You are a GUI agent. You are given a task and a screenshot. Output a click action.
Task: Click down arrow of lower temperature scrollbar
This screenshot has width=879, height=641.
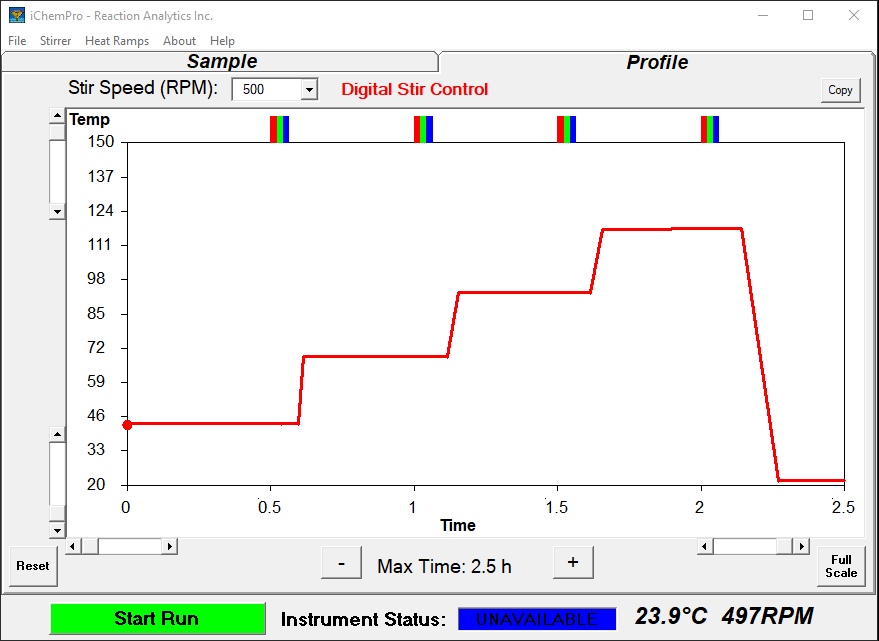pyautogui.click(x=57, y=529)
